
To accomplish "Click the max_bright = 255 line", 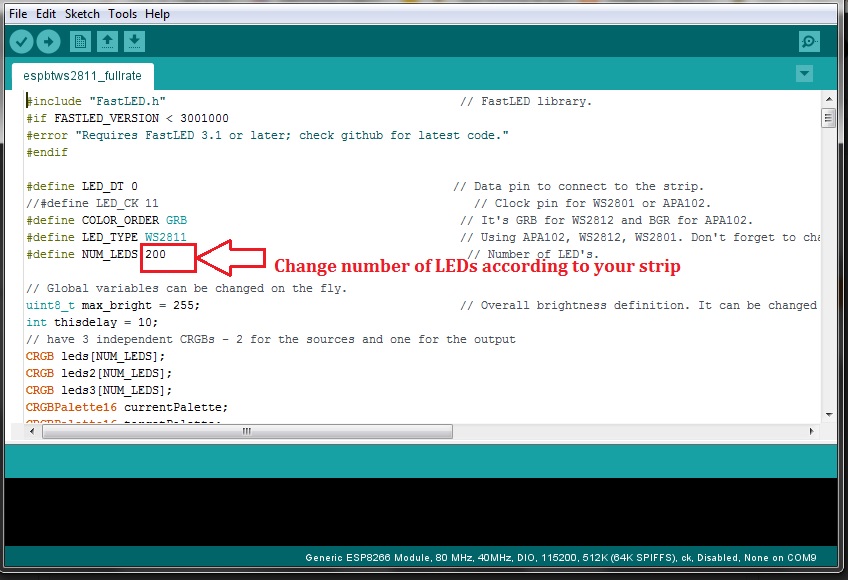I will click(113, 306).
